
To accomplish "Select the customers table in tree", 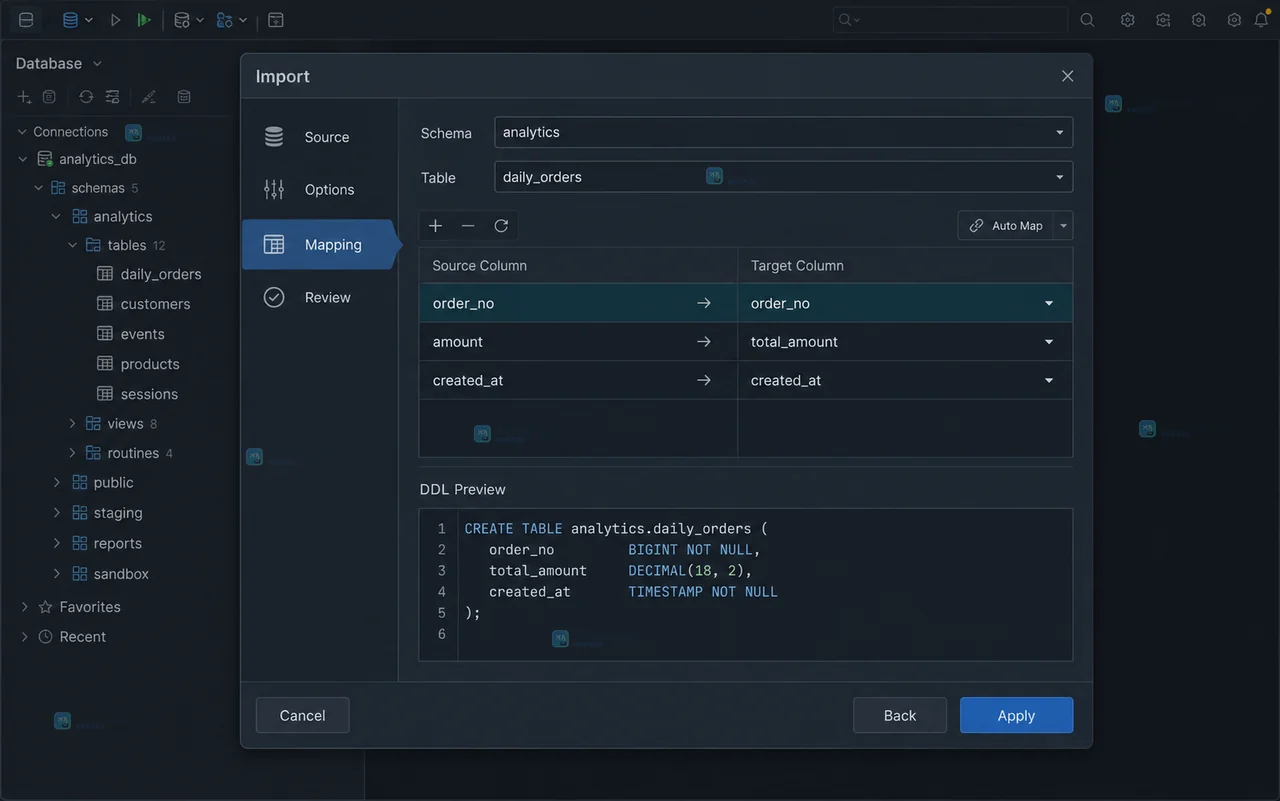I will 155,304.
